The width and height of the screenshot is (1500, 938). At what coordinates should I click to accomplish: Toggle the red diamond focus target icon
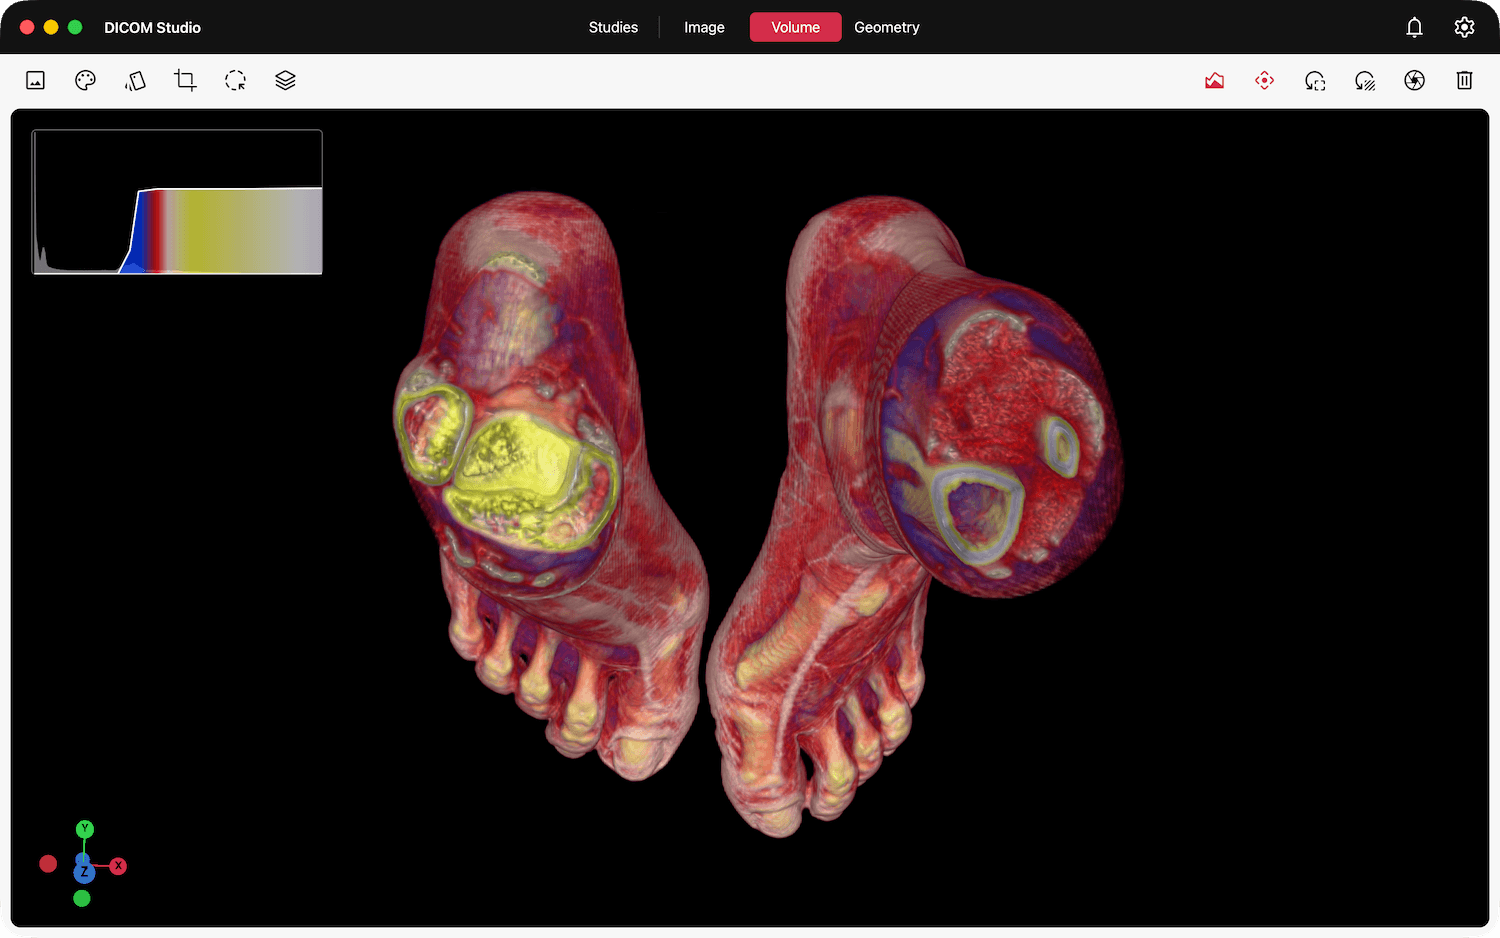[x=1264, y=81]
